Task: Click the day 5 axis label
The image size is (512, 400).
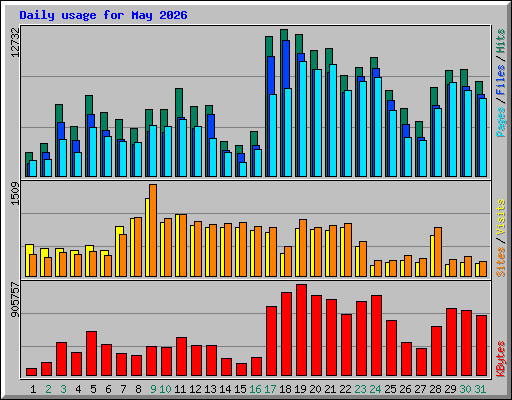Action: [x=93, y=389]
